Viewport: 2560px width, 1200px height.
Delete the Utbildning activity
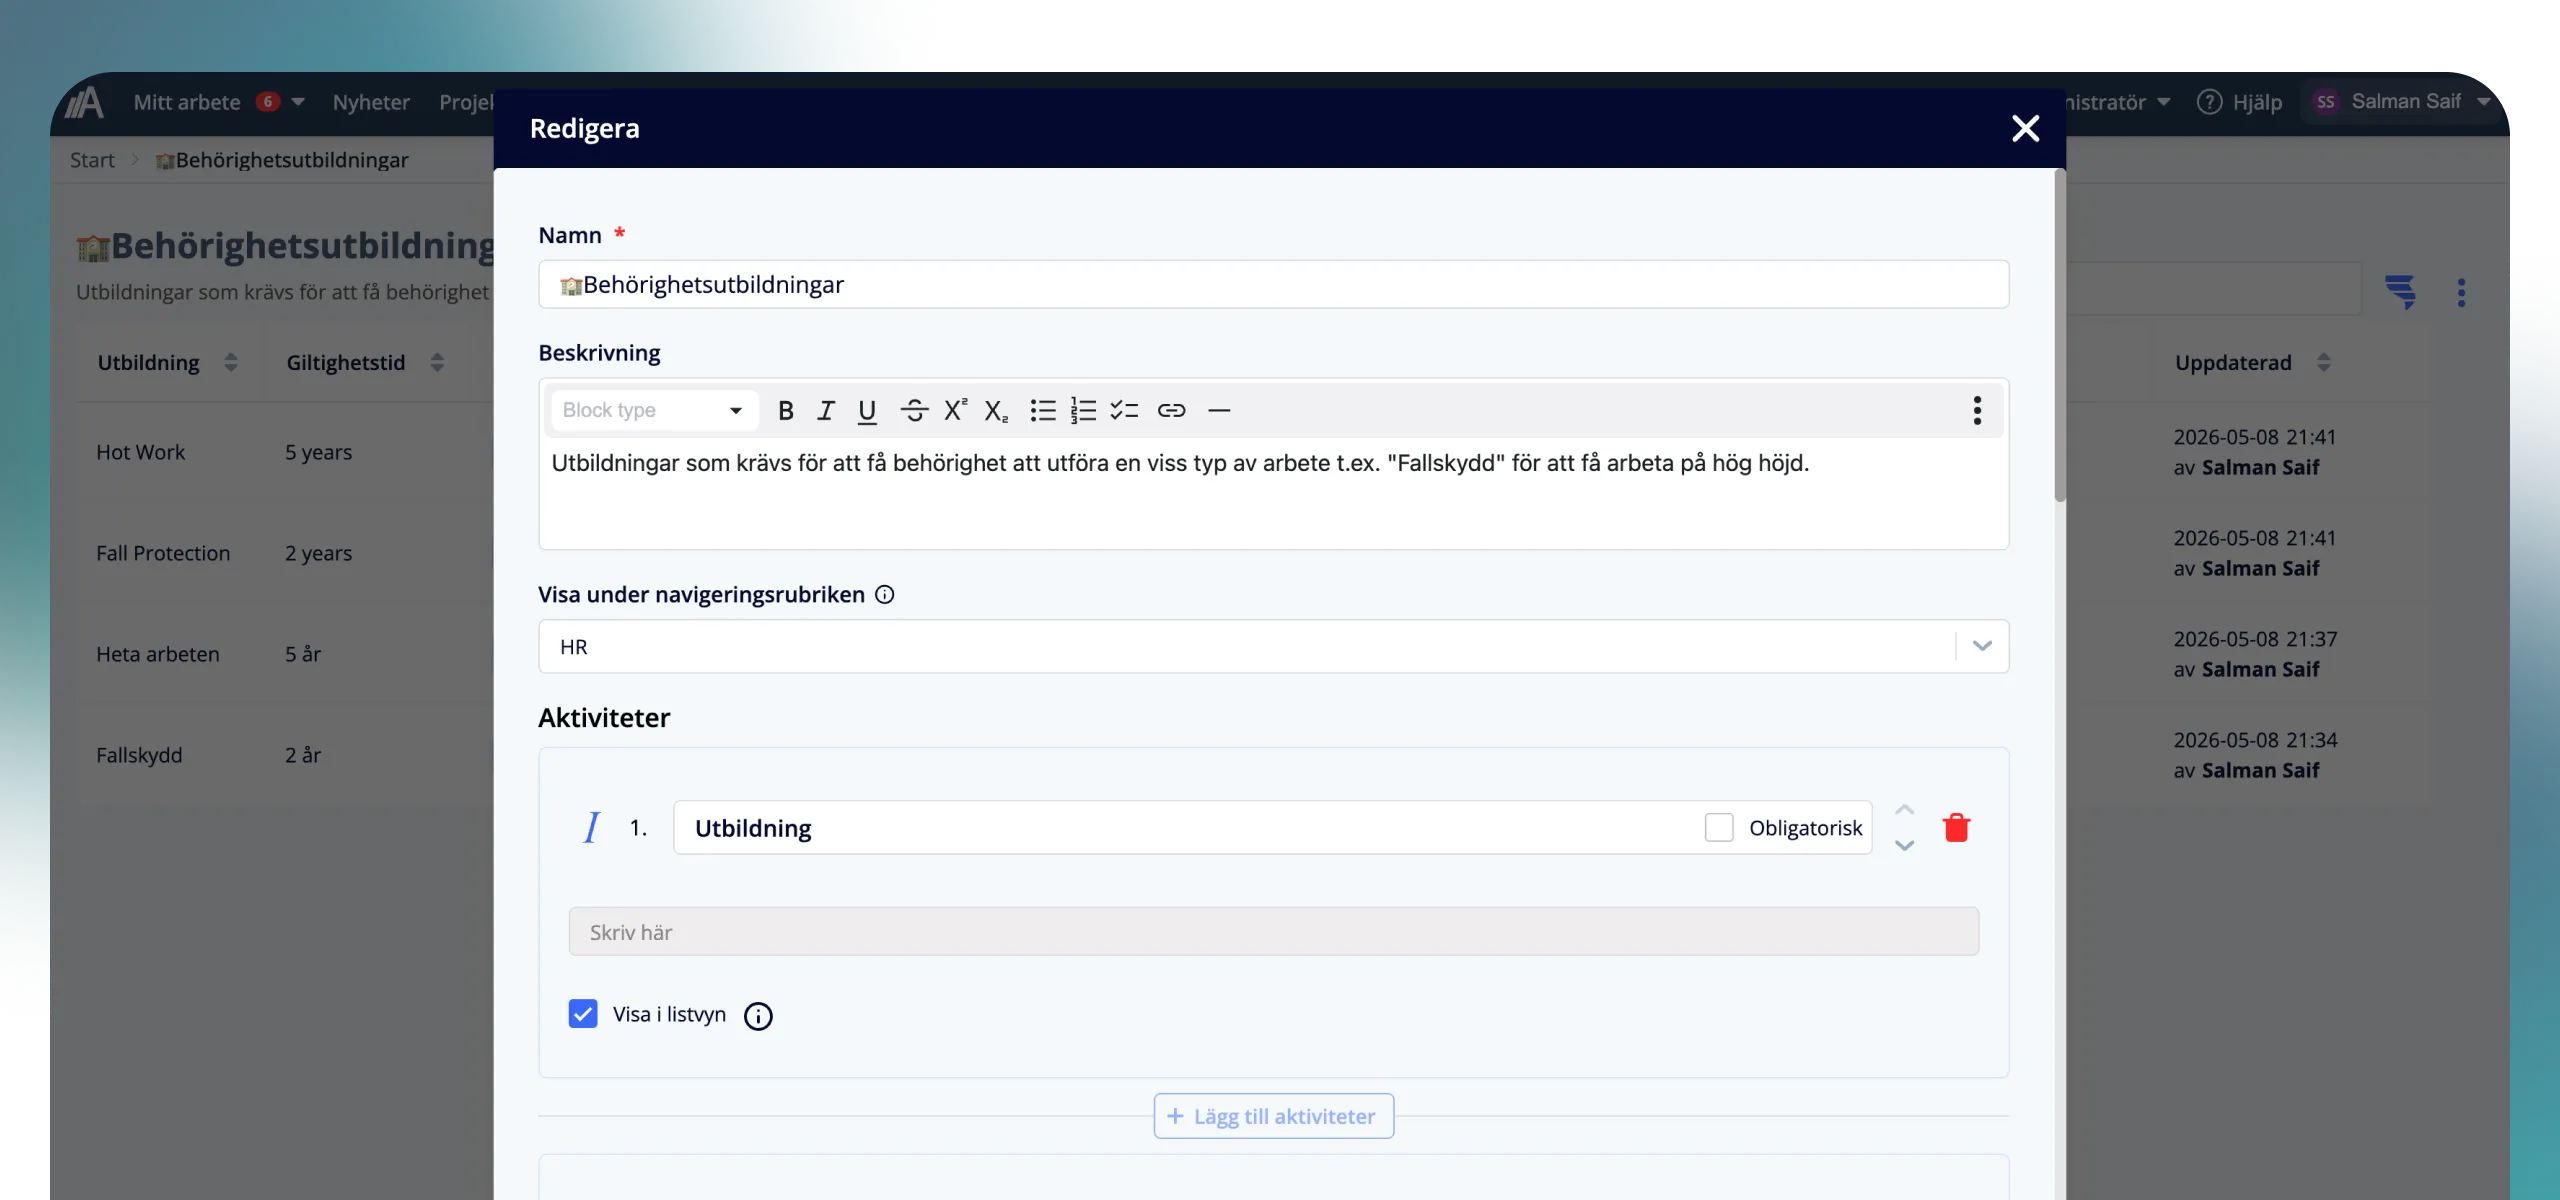coord(1956,828)
